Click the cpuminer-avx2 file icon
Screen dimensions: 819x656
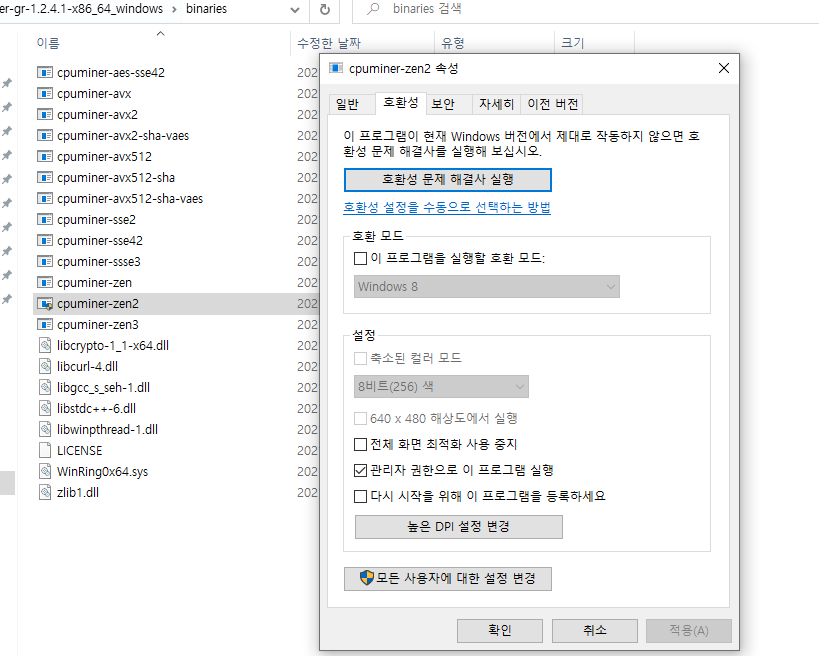(x=45, y=114)
